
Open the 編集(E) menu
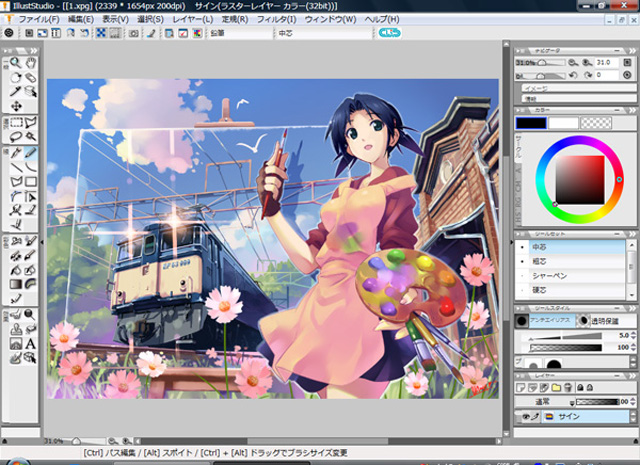pyautogui.click(x=80, y=19)
